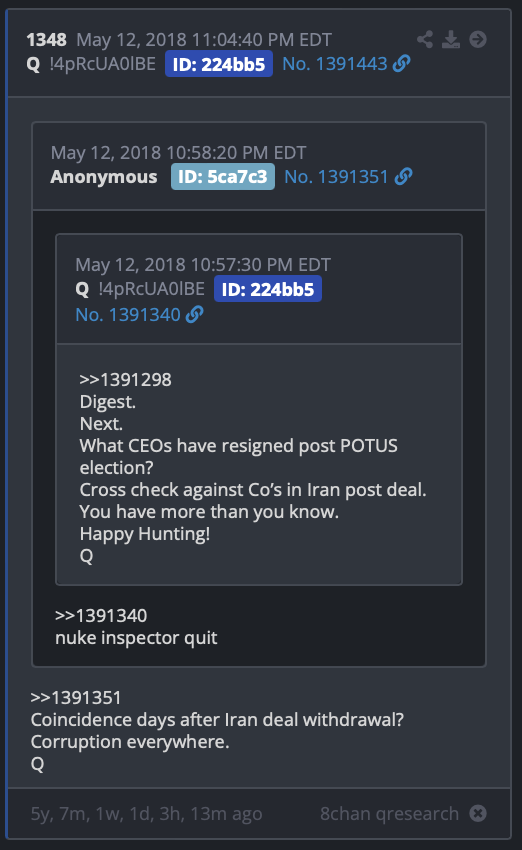This screenshot has height=850, width=522.
Task: Download post 1348 using the download icon
Action: 451,40
